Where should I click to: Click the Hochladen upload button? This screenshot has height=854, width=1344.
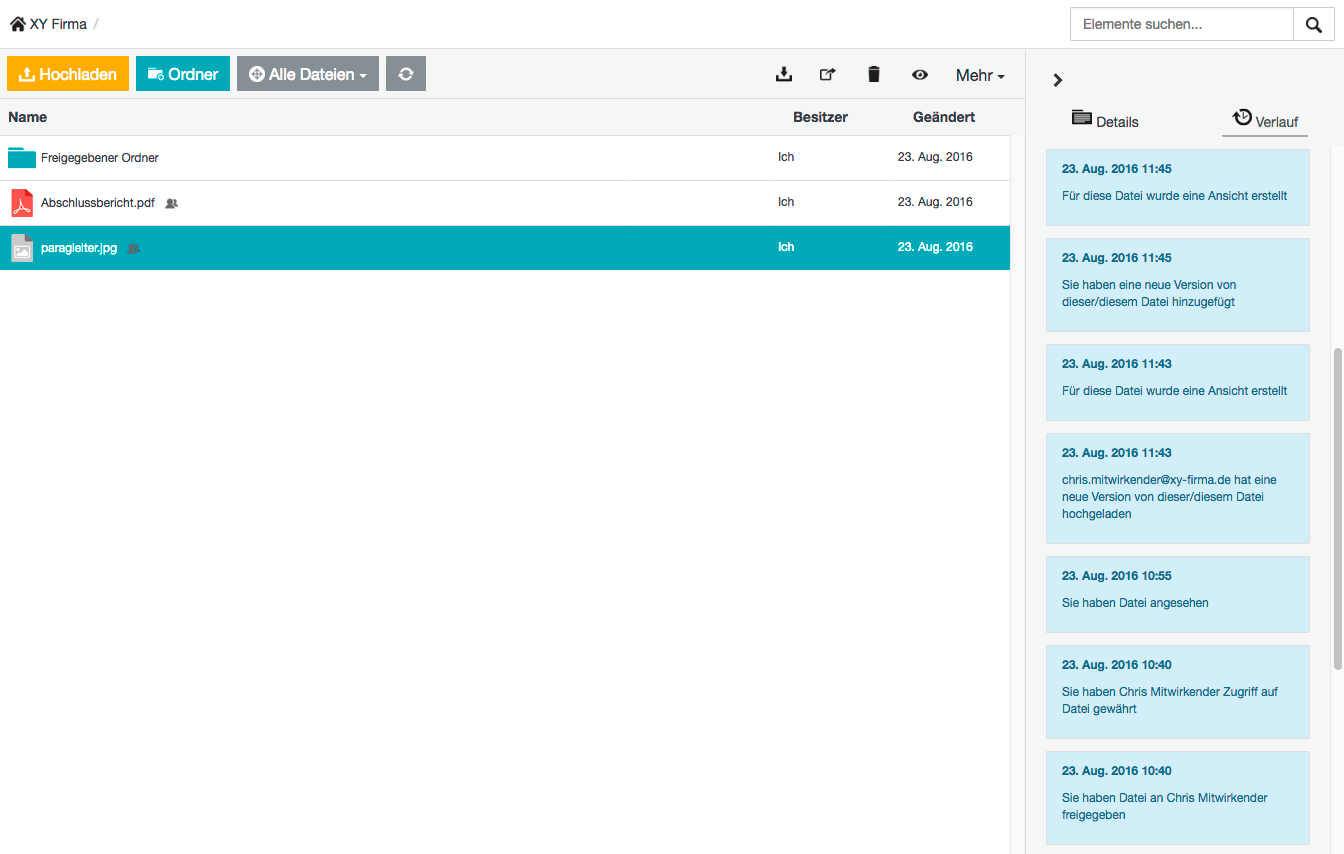coord(68,74)
